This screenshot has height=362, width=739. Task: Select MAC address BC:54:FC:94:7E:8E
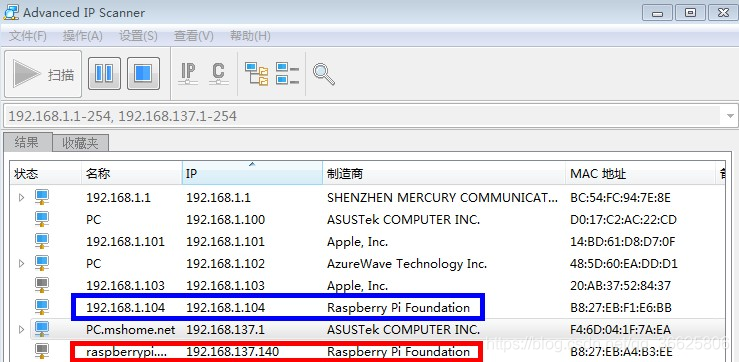point(620,197)
